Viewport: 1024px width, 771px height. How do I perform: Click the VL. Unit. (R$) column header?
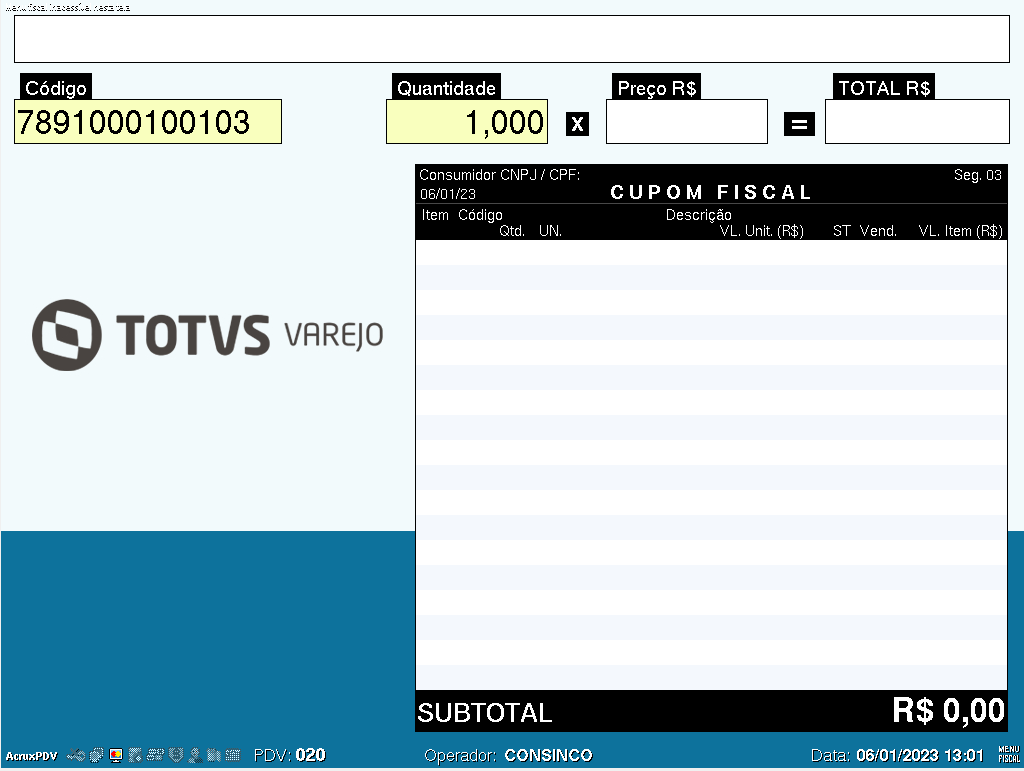(x=761, y=230)
